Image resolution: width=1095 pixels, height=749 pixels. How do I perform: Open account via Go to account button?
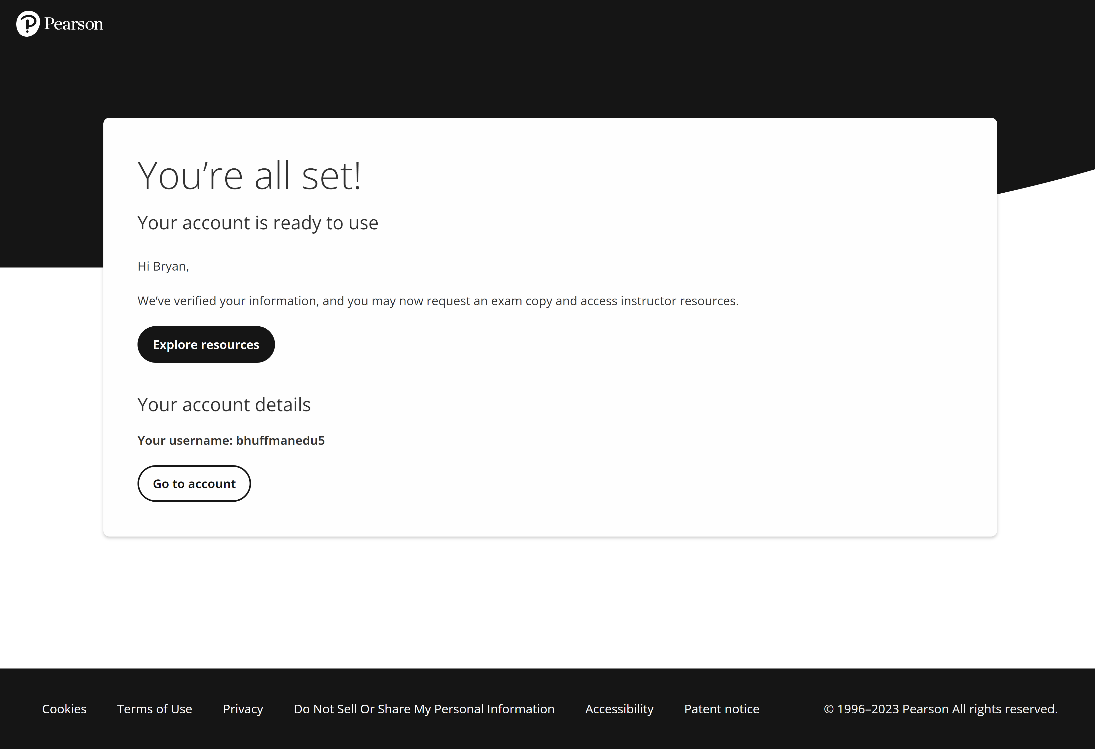[194, 484]
